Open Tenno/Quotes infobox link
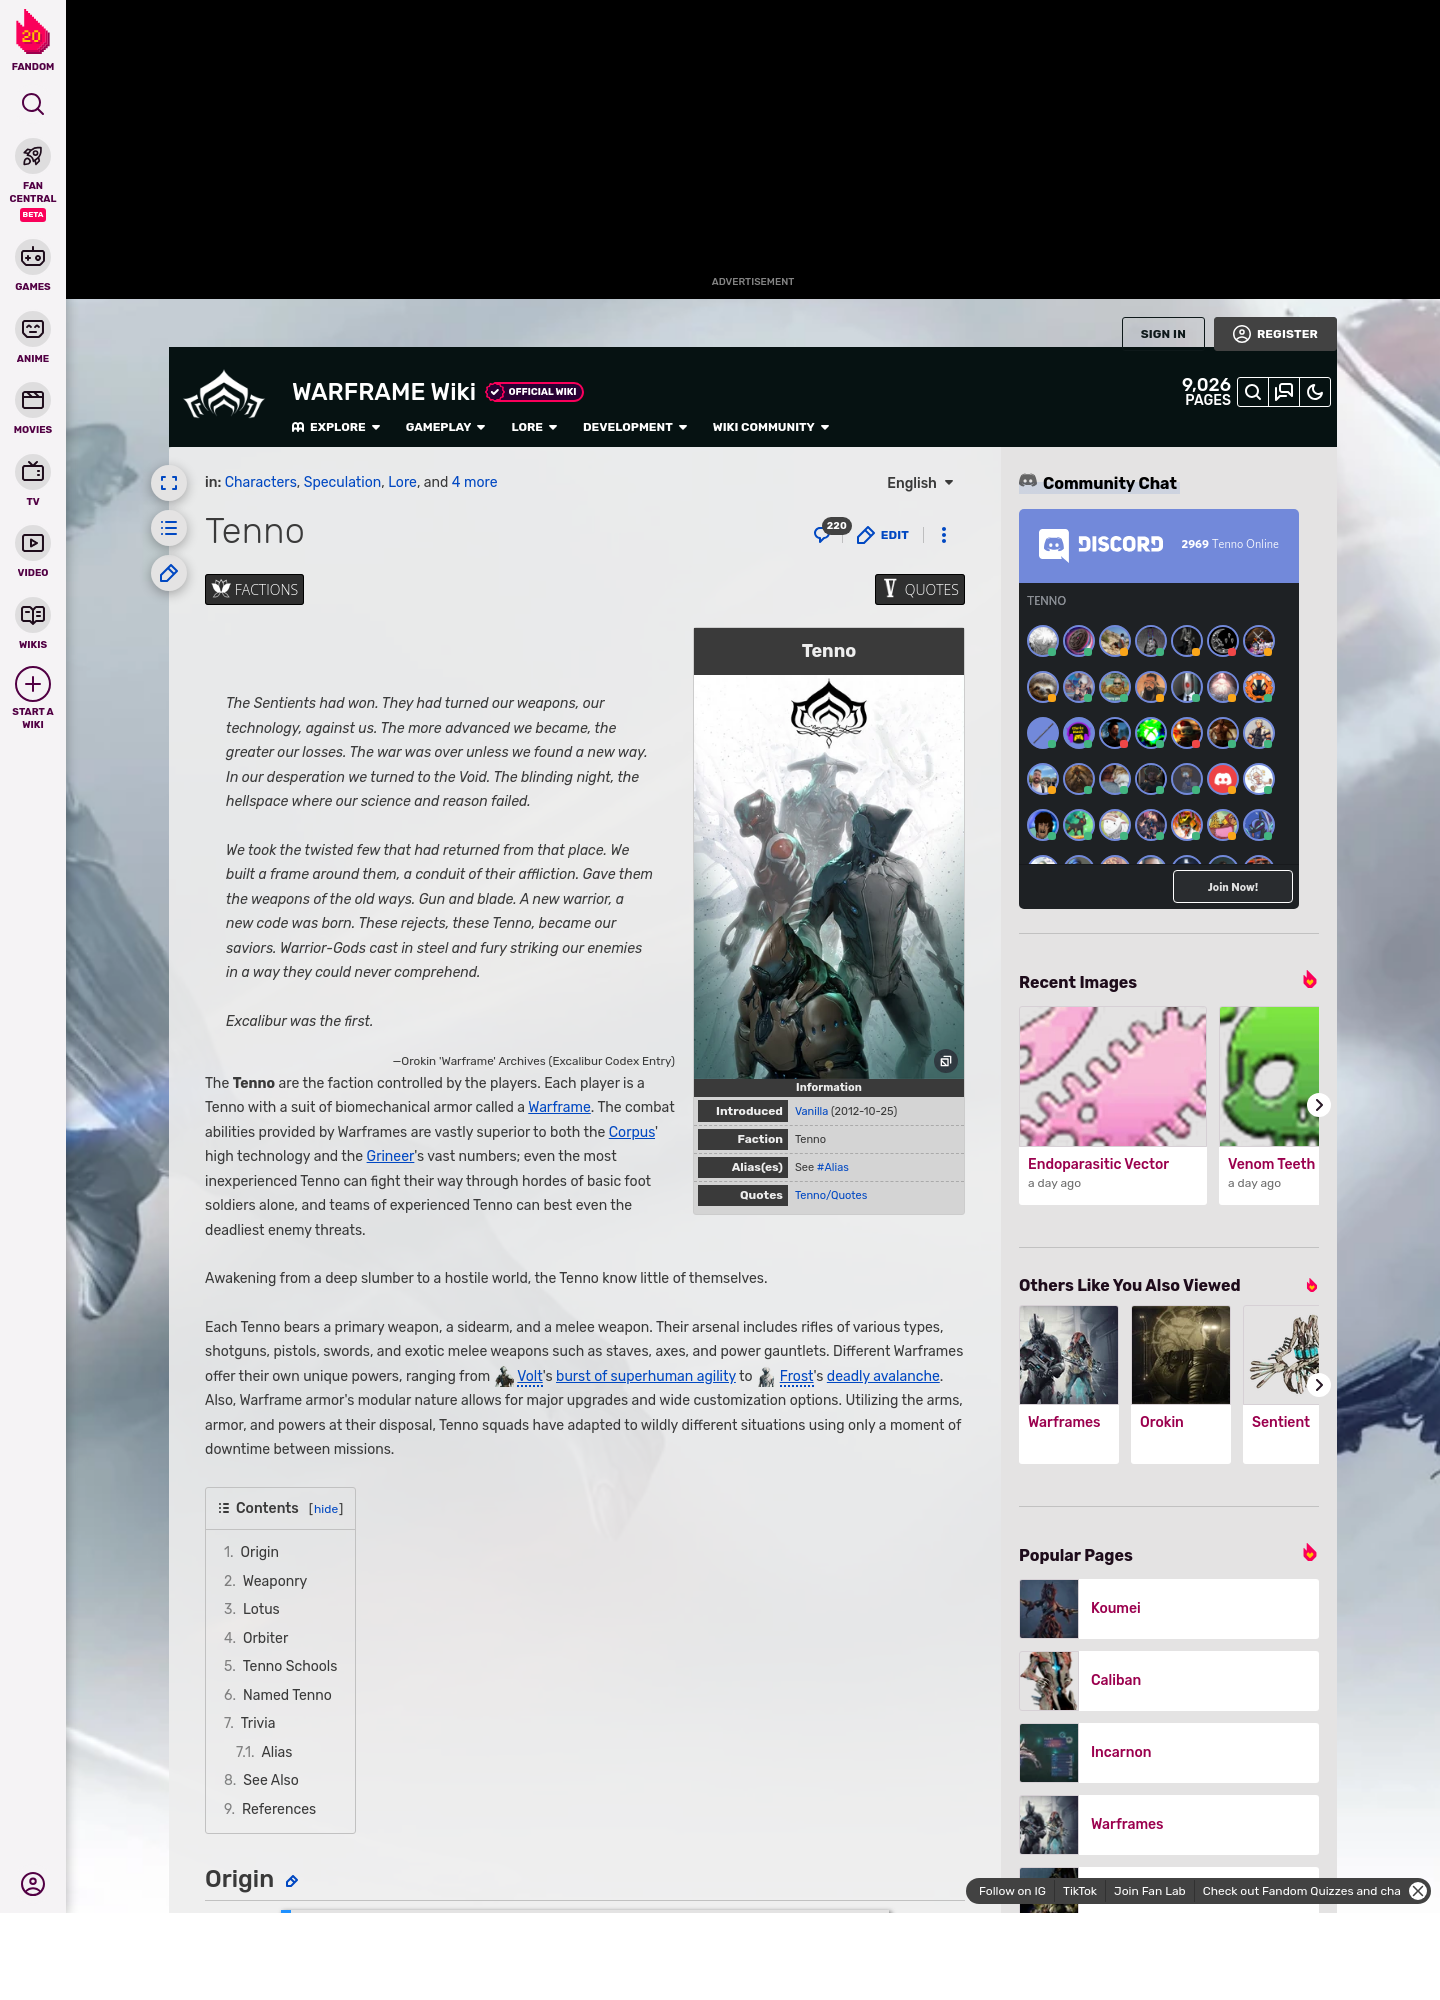1440x2000 pixels. [831, 1195]
